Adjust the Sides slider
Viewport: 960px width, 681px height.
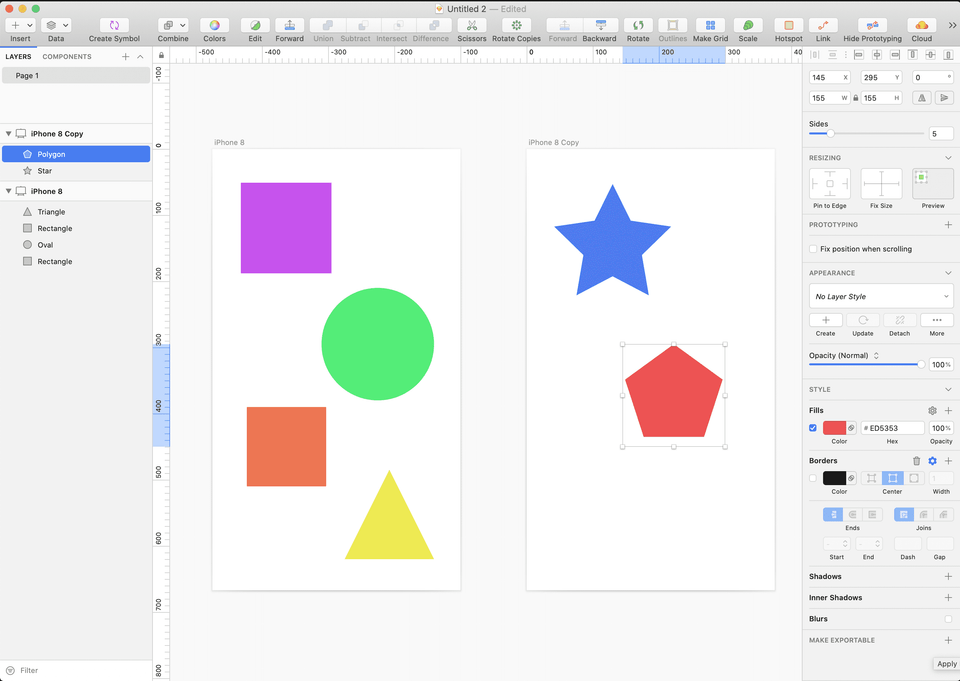coord(831,134)
